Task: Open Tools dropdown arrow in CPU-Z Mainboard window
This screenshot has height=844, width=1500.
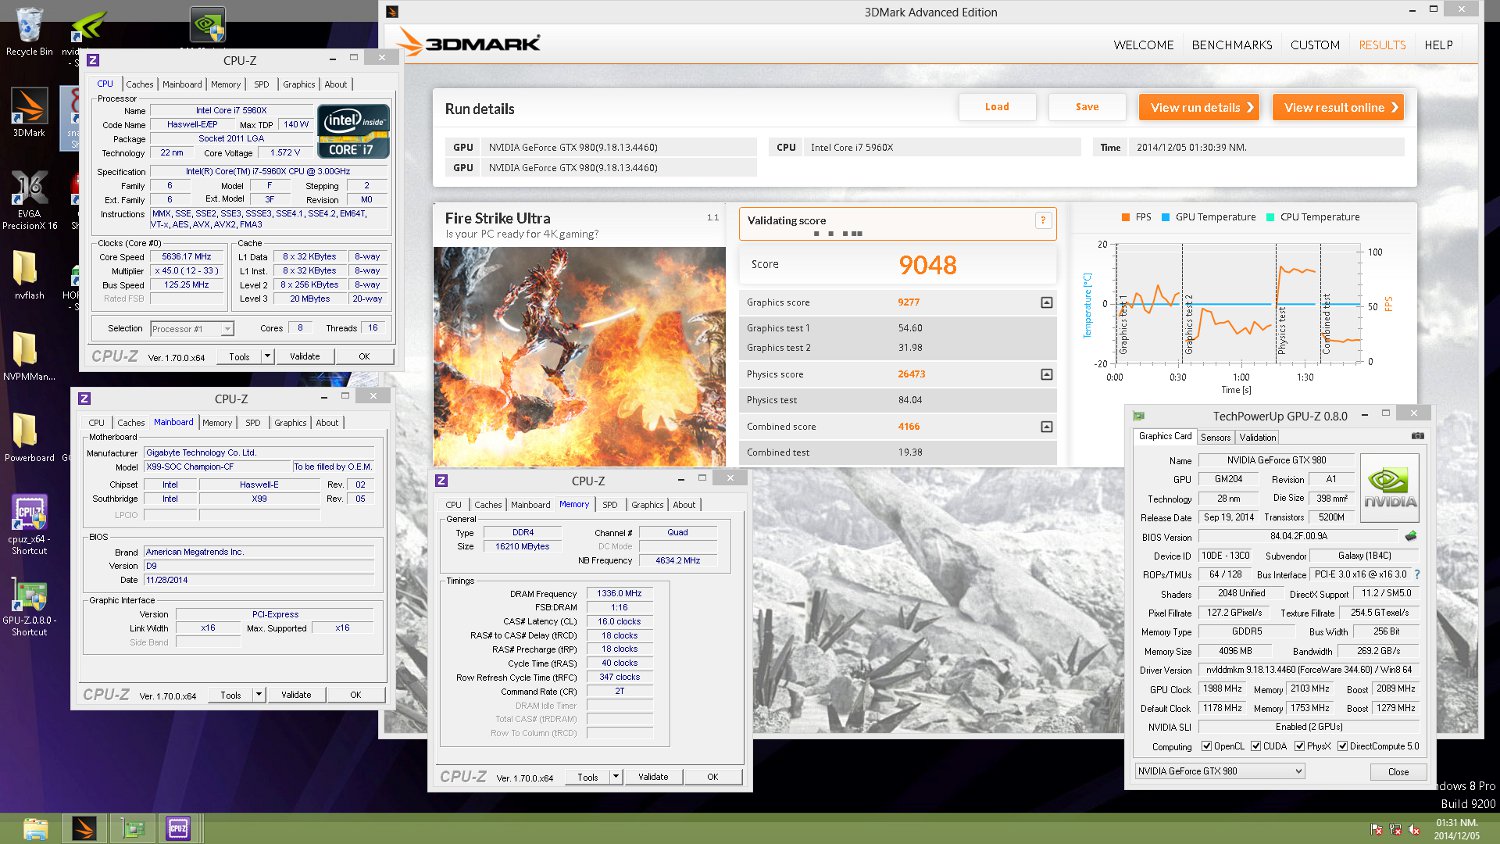Action: click(x=259, y=694)
